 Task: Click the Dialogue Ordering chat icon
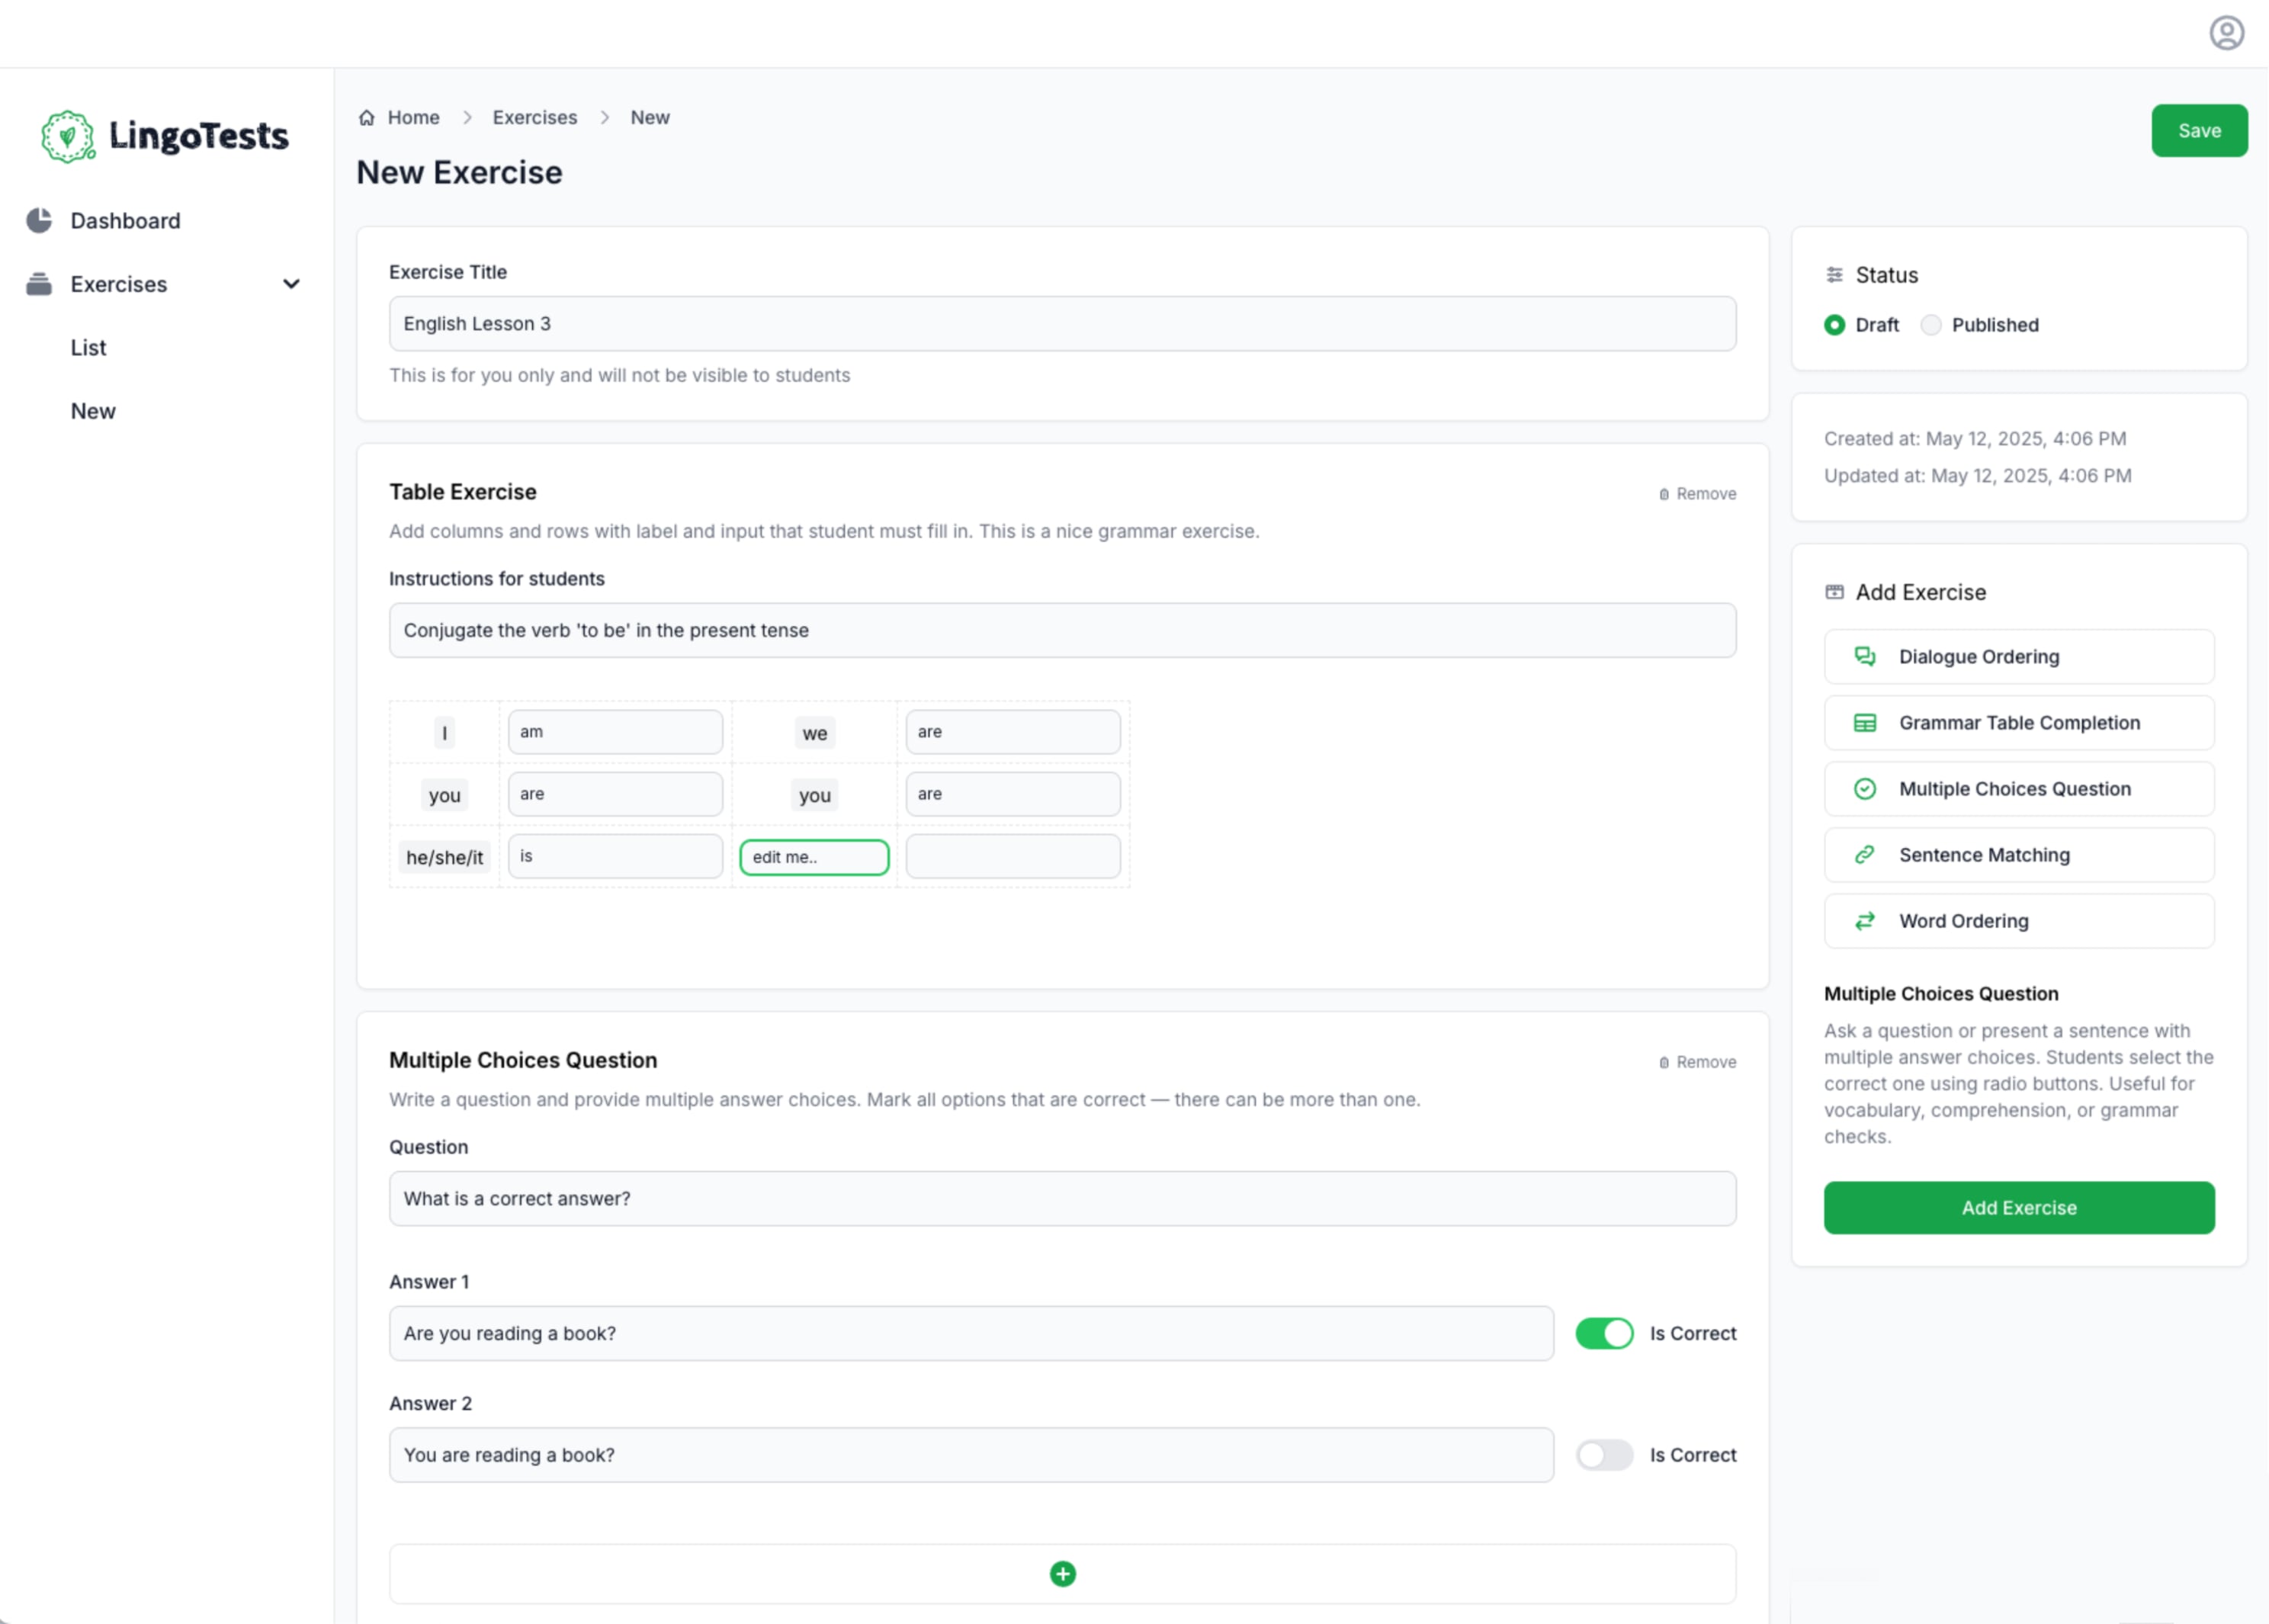(x=1864, y=656)
